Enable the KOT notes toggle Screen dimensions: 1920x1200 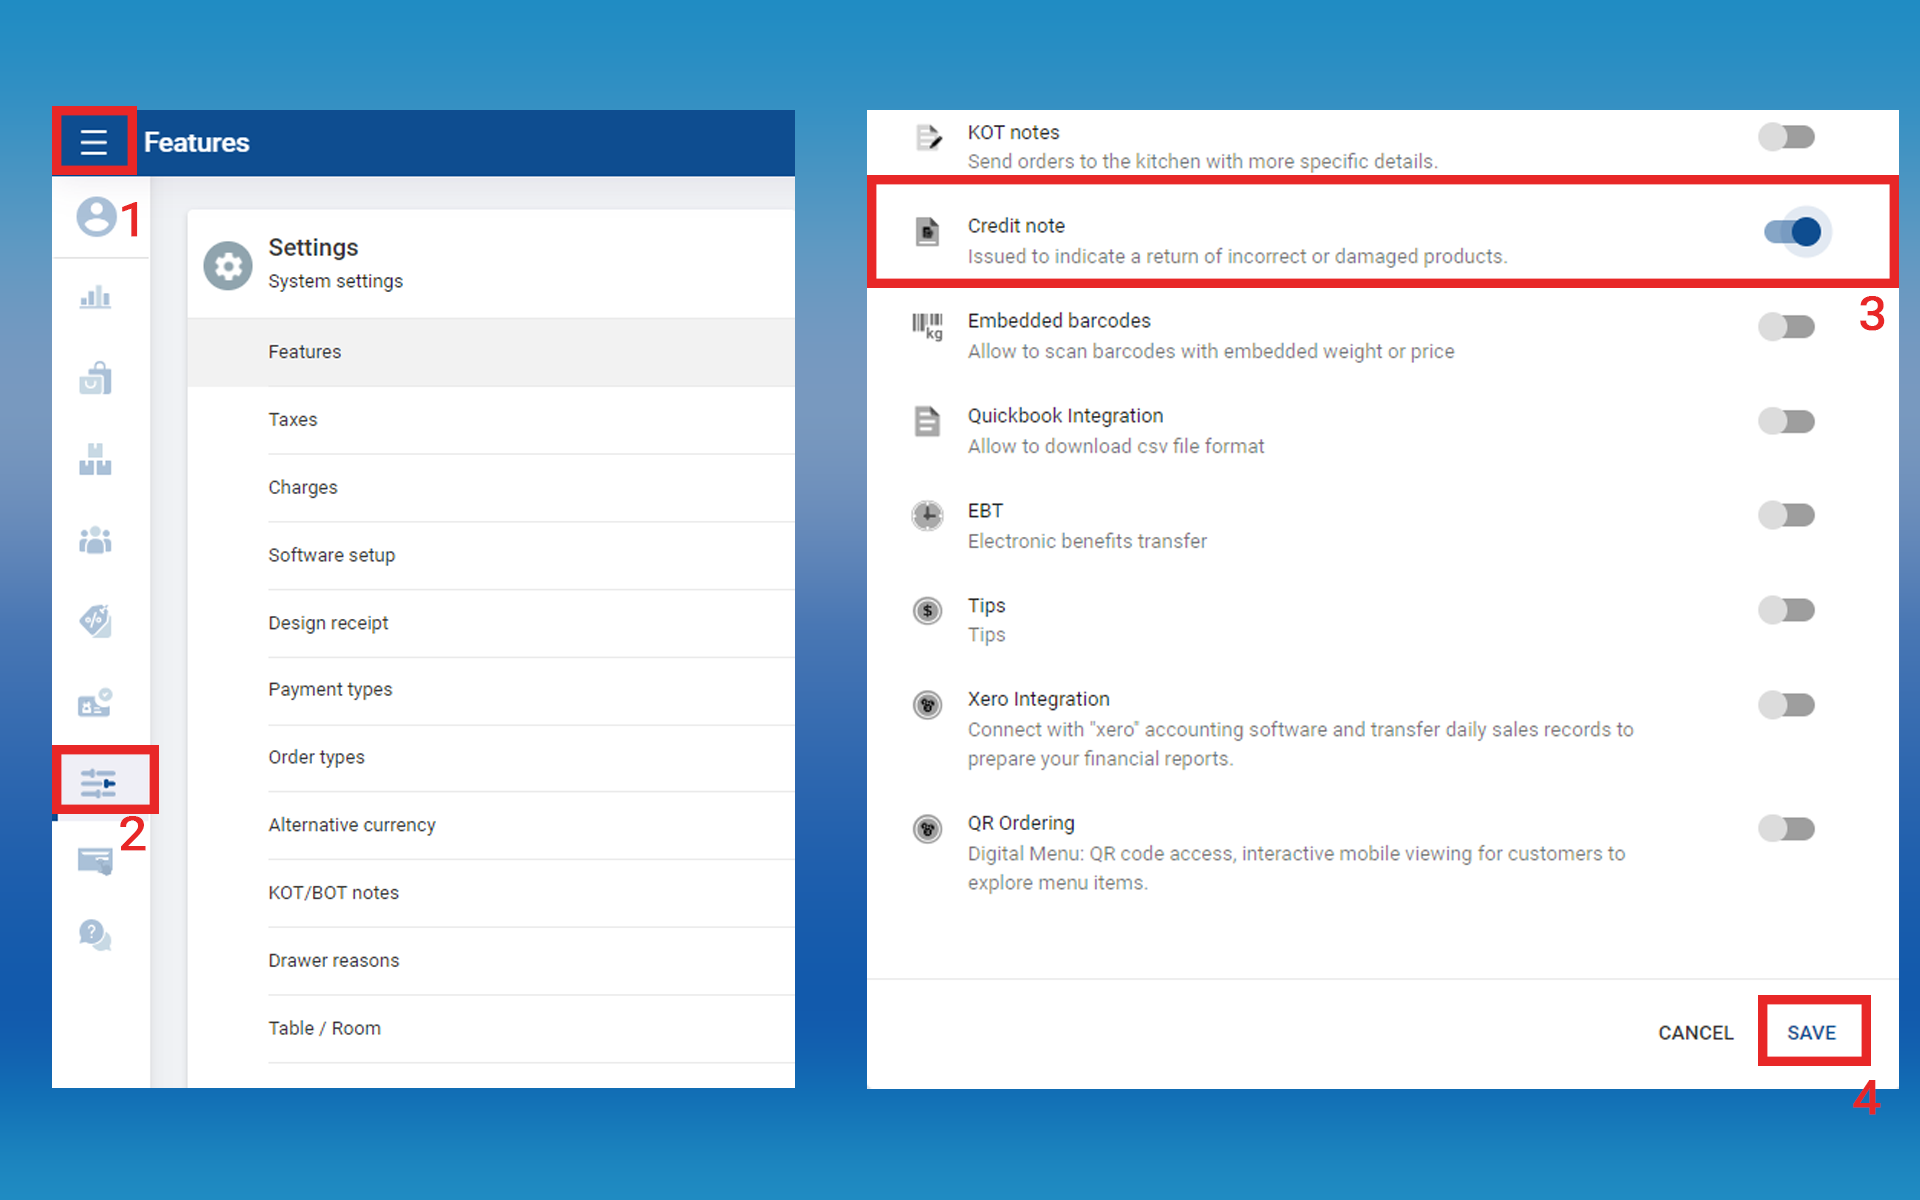coord(1786,137)
